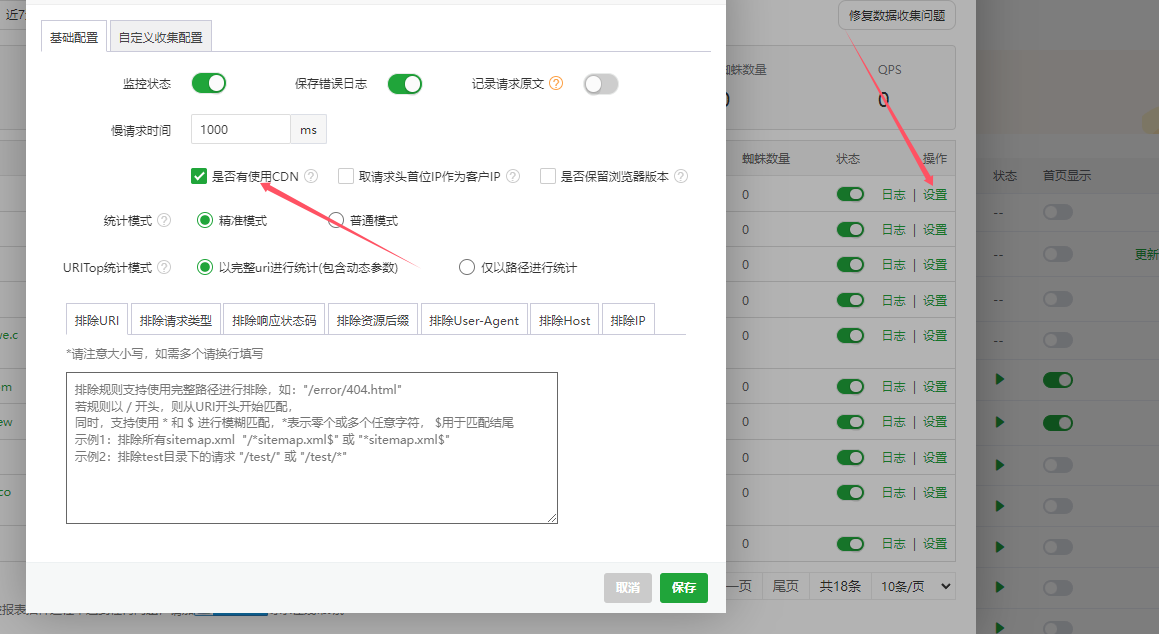
Task: Toggle the 保存错误日志 switch
Action: (x=405, y=84)
